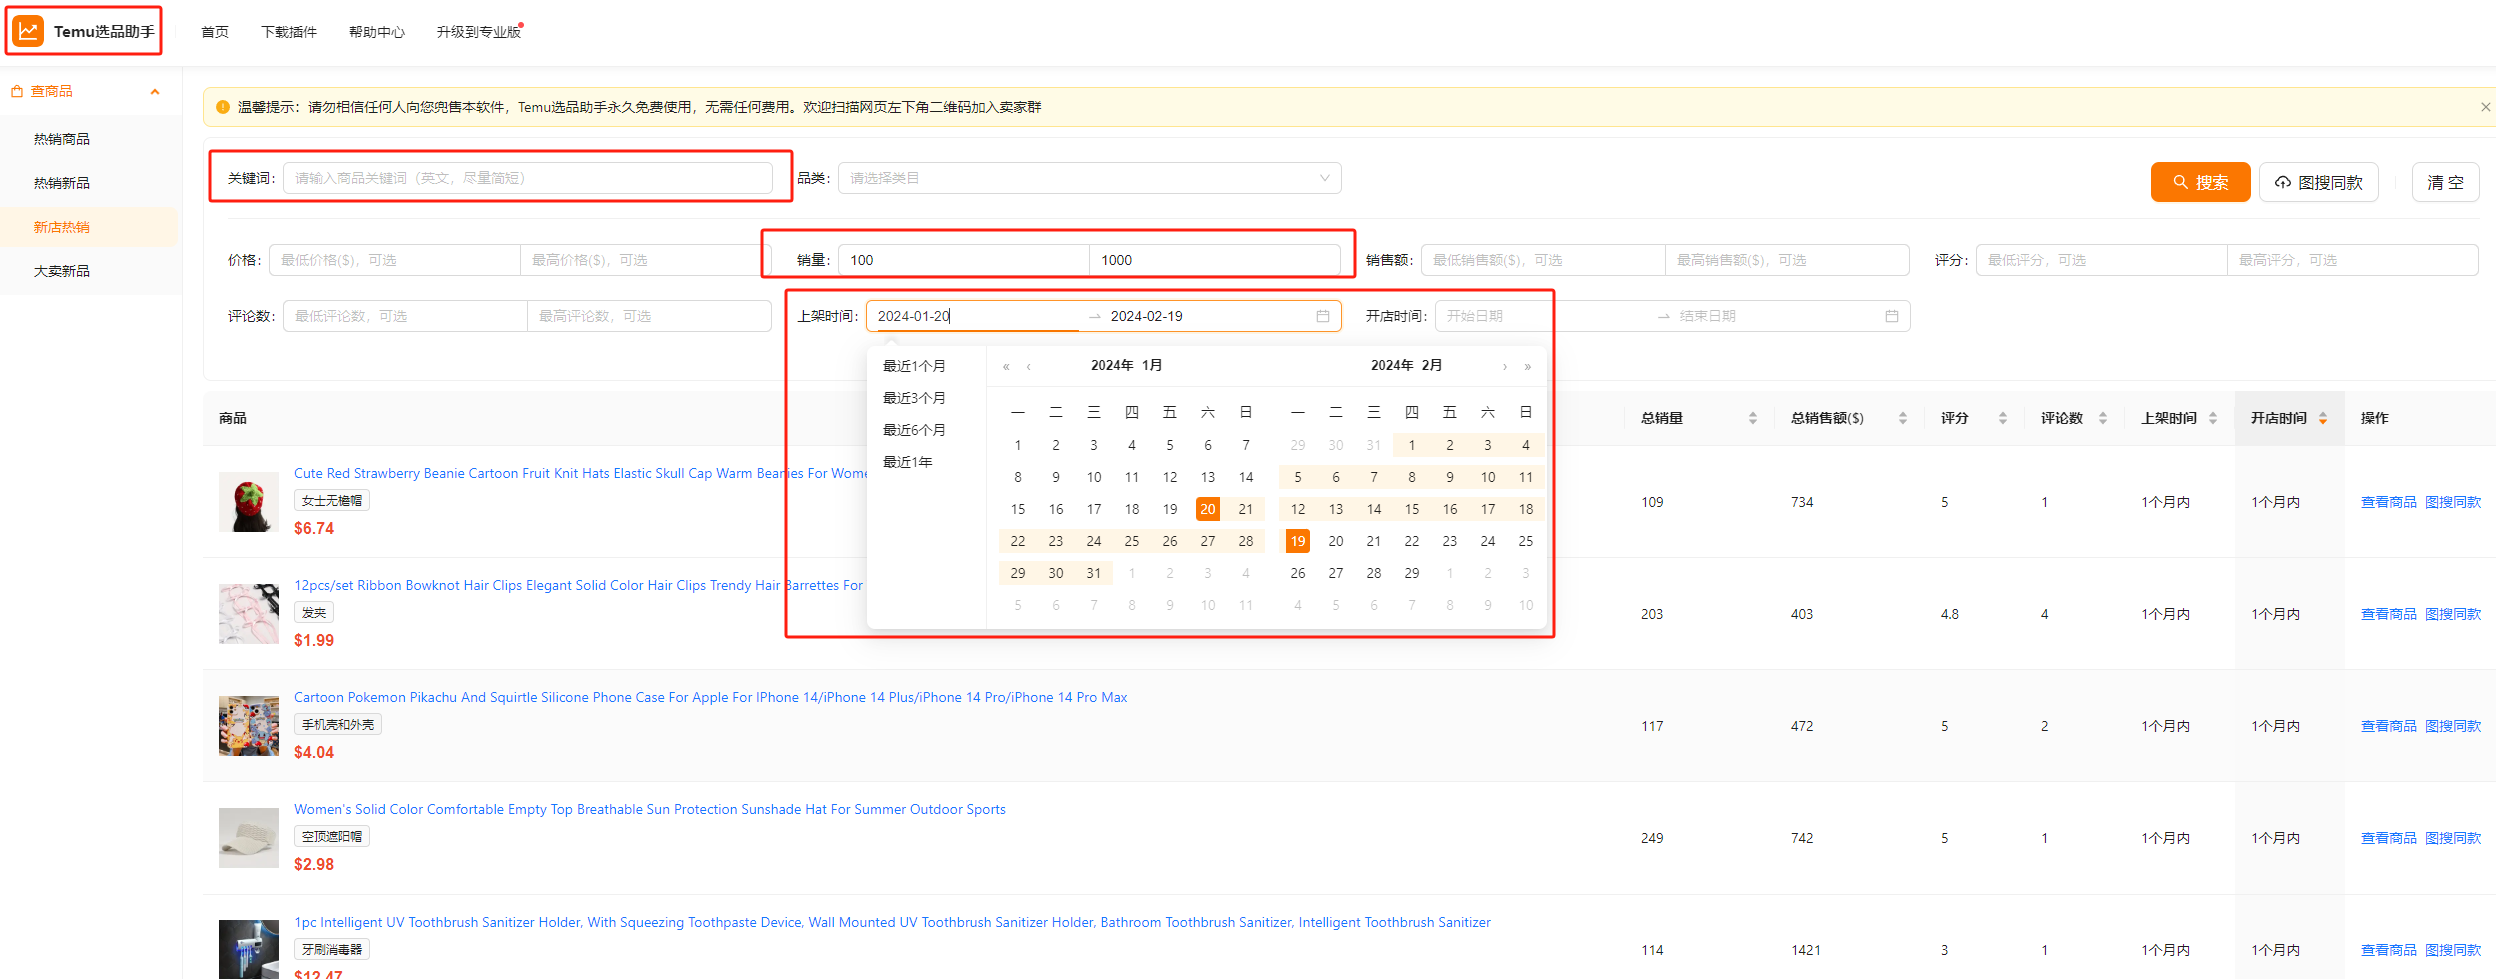Select 热销商品 in the sidebar

62,139
